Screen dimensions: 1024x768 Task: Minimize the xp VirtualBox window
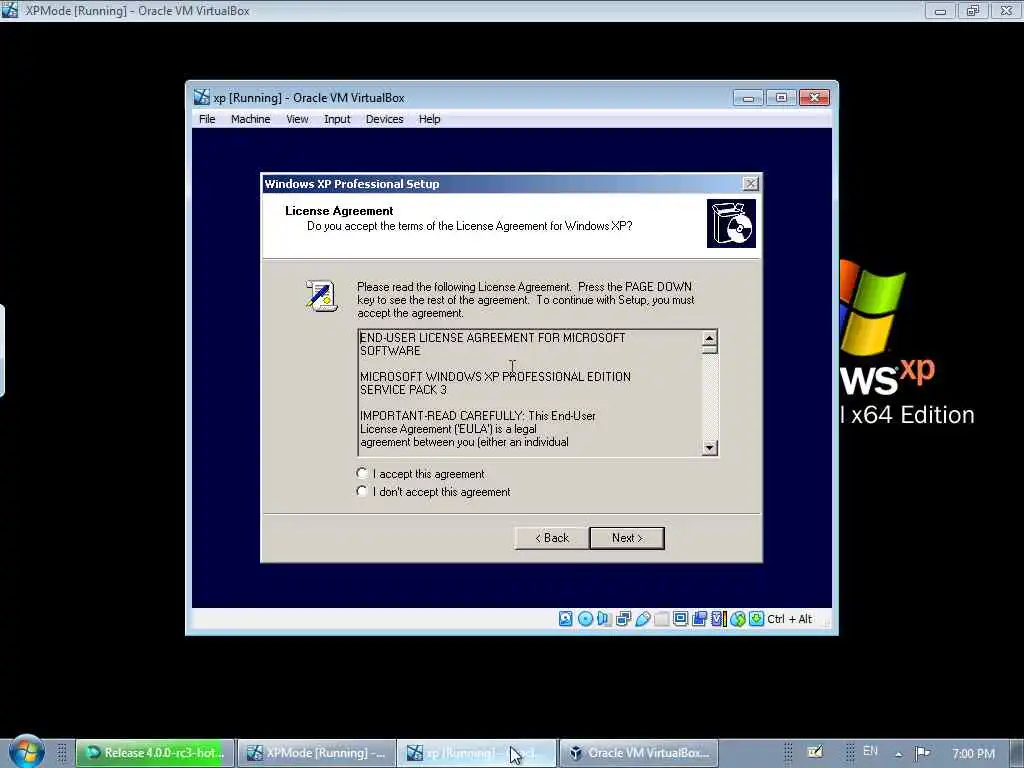(748, 98)
